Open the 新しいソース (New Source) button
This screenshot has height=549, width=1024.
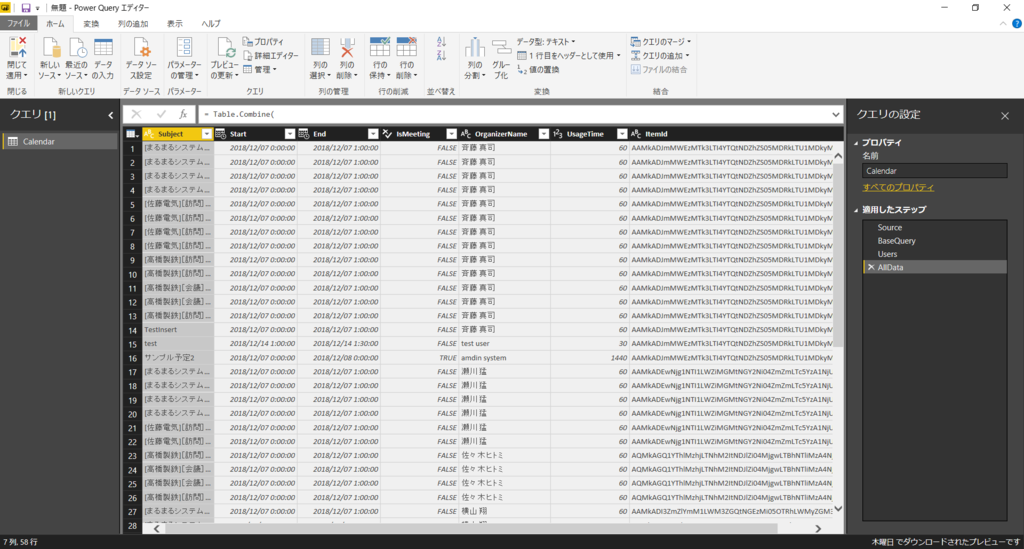(50, 59)
